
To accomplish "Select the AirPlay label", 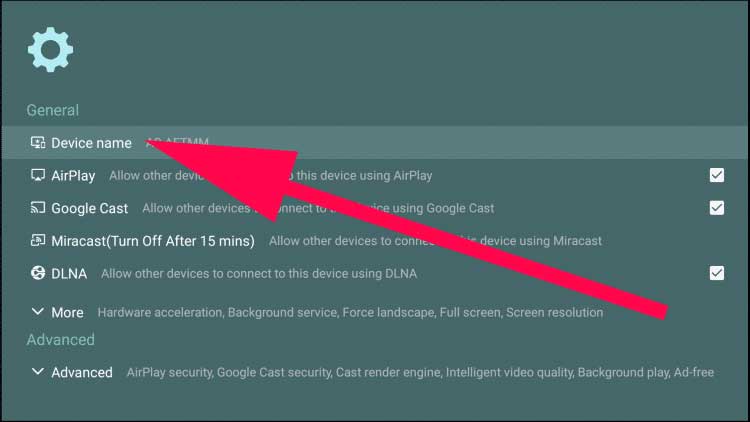I will pos(73,176).
